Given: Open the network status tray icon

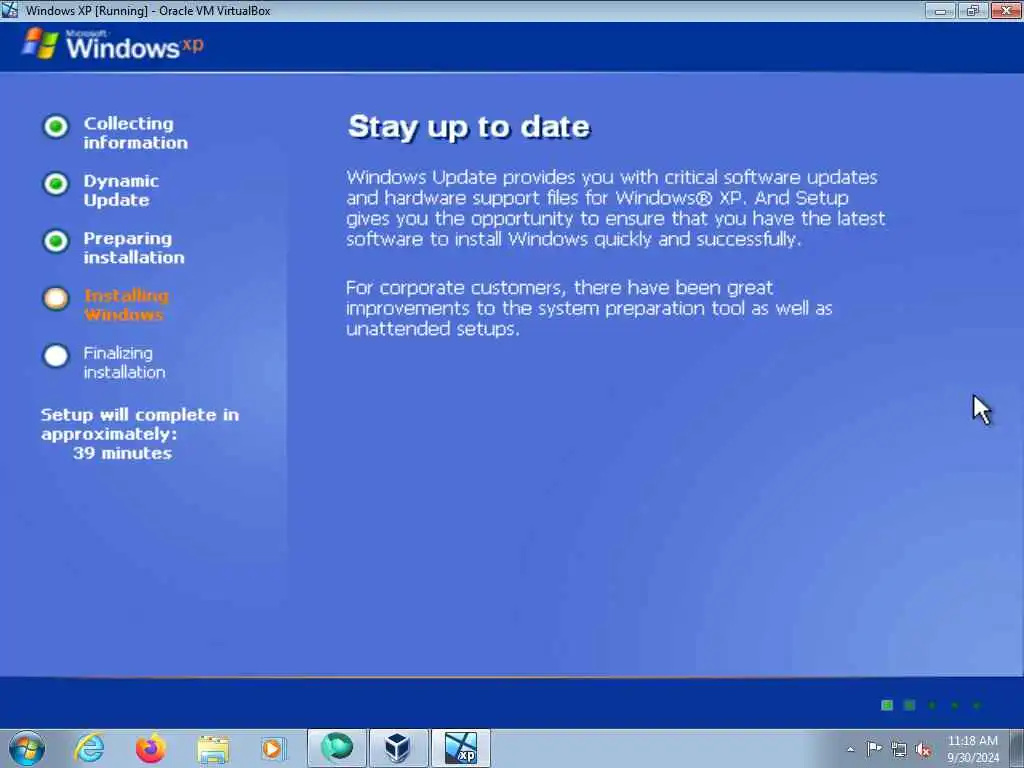Looking at the screenshot, I should [899, 749].
